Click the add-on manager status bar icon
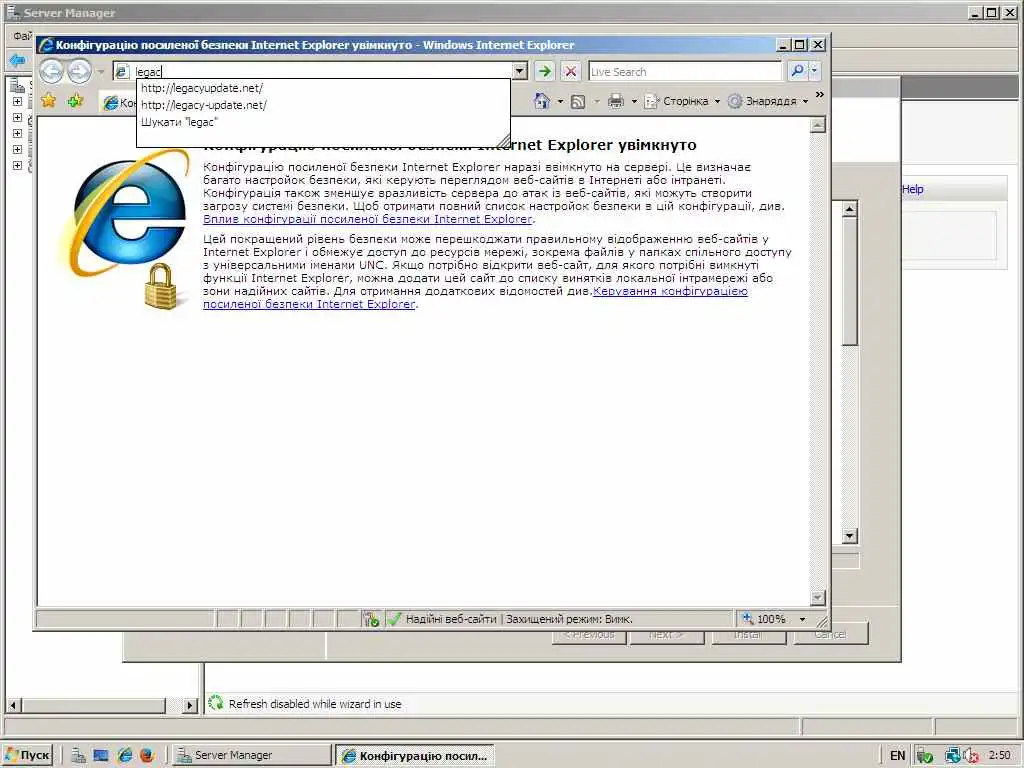This screenshot has width=1024, height=768. (372, 619)
